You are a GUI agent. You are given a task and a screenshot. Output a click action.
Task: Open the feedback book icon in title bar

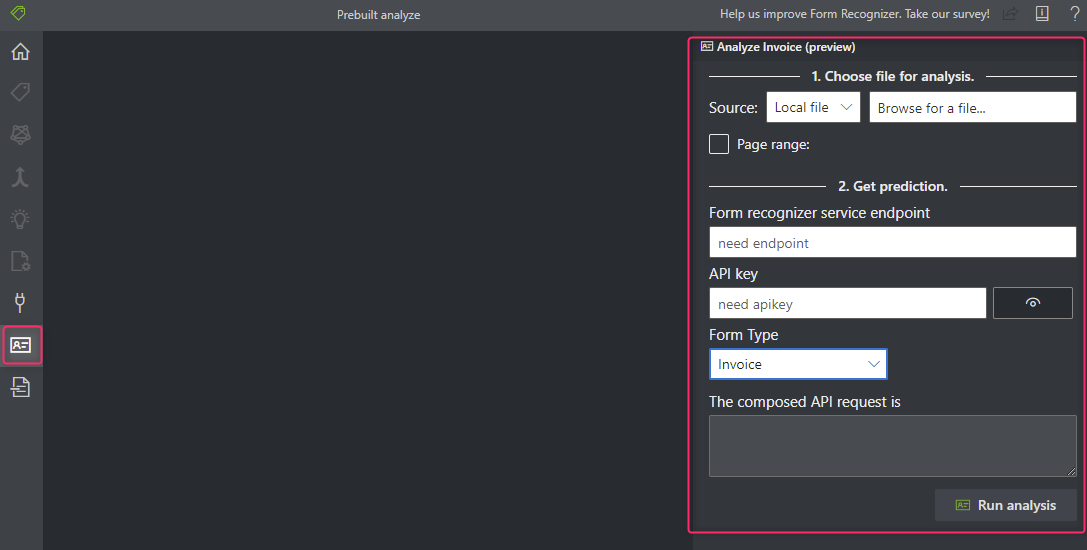coord(1042,14)
